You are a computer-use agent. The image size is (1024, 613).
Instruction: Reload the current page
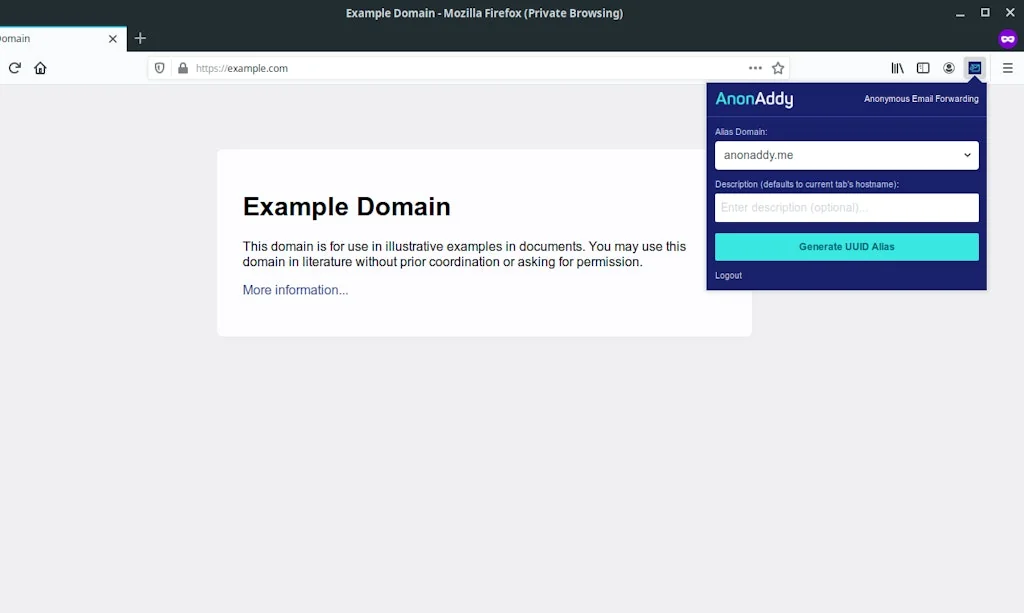pyautogui.click(x=14, y=68)
